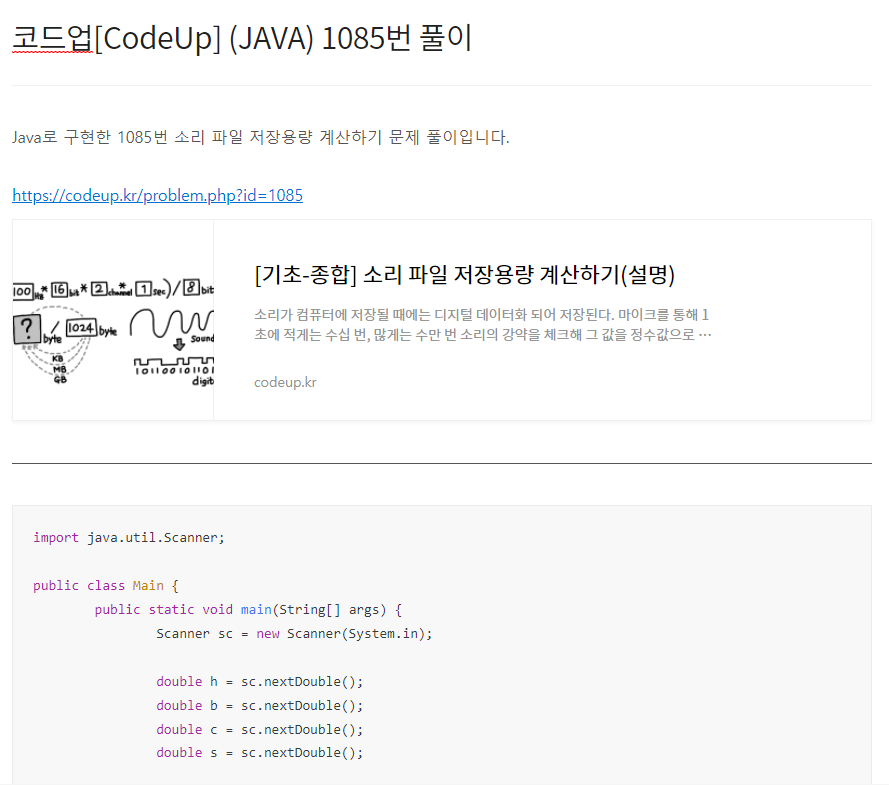Click the Scanner sc = new Scanner line
Screen dimensions: 889x785
[294, 634]
